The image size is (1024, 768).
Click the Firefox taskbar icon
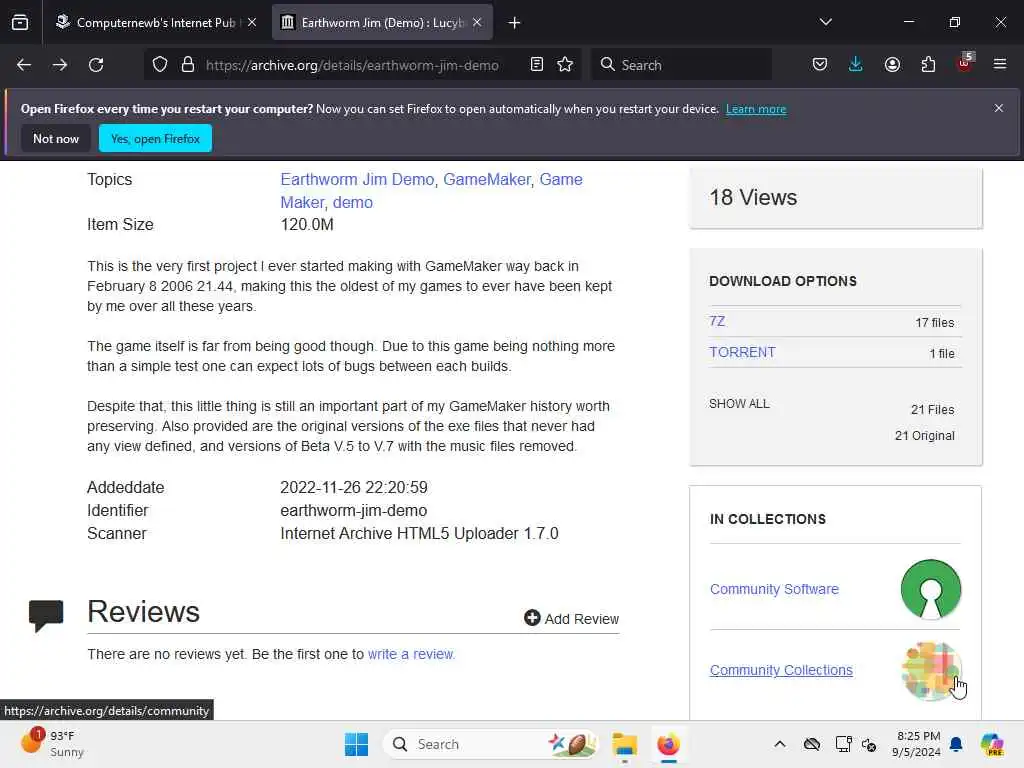668,744
